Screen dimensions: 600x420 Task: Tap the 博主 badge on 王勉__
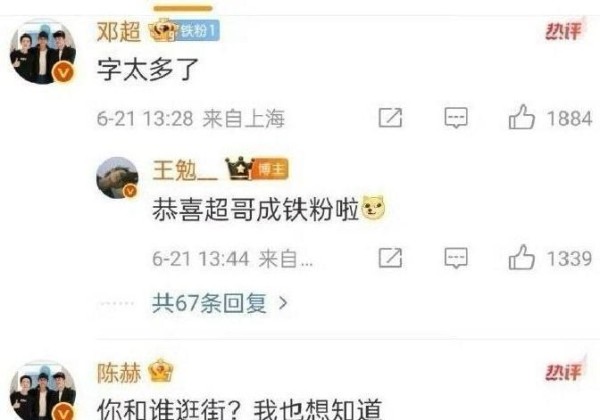[271, 169]
